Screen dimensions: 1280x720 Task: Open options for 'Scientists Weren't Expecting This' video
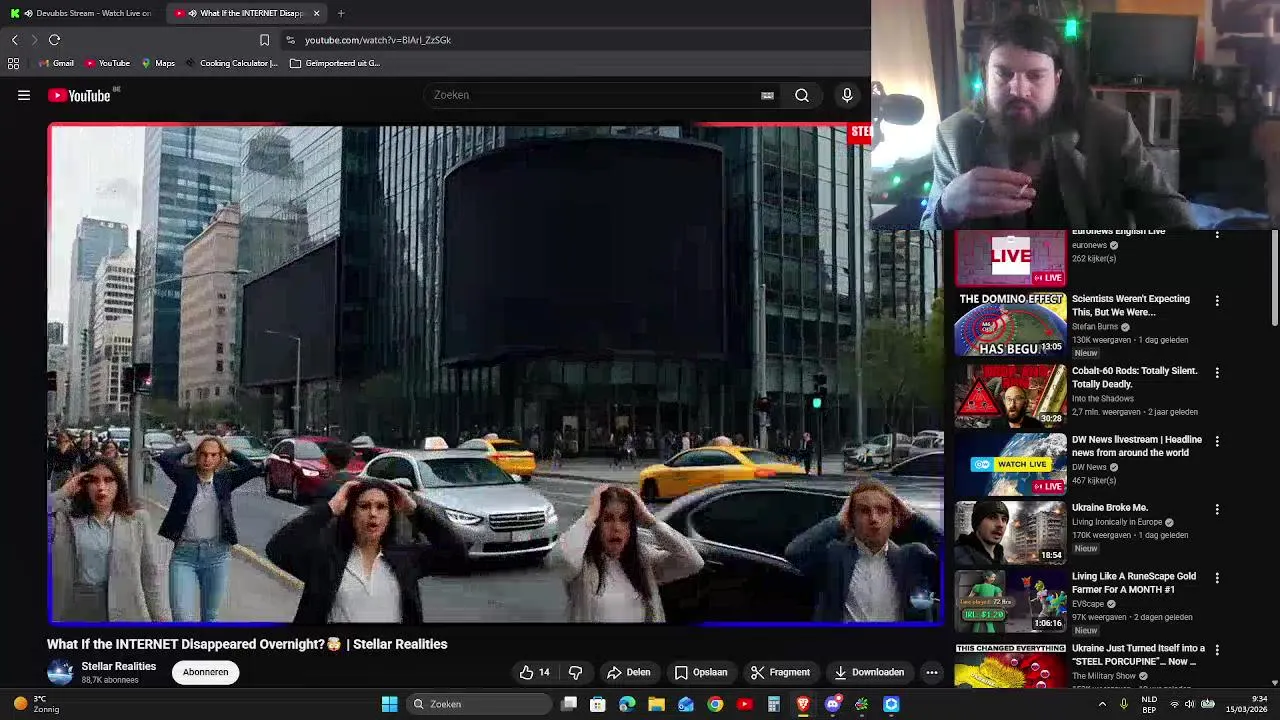tap(1217, 301)
